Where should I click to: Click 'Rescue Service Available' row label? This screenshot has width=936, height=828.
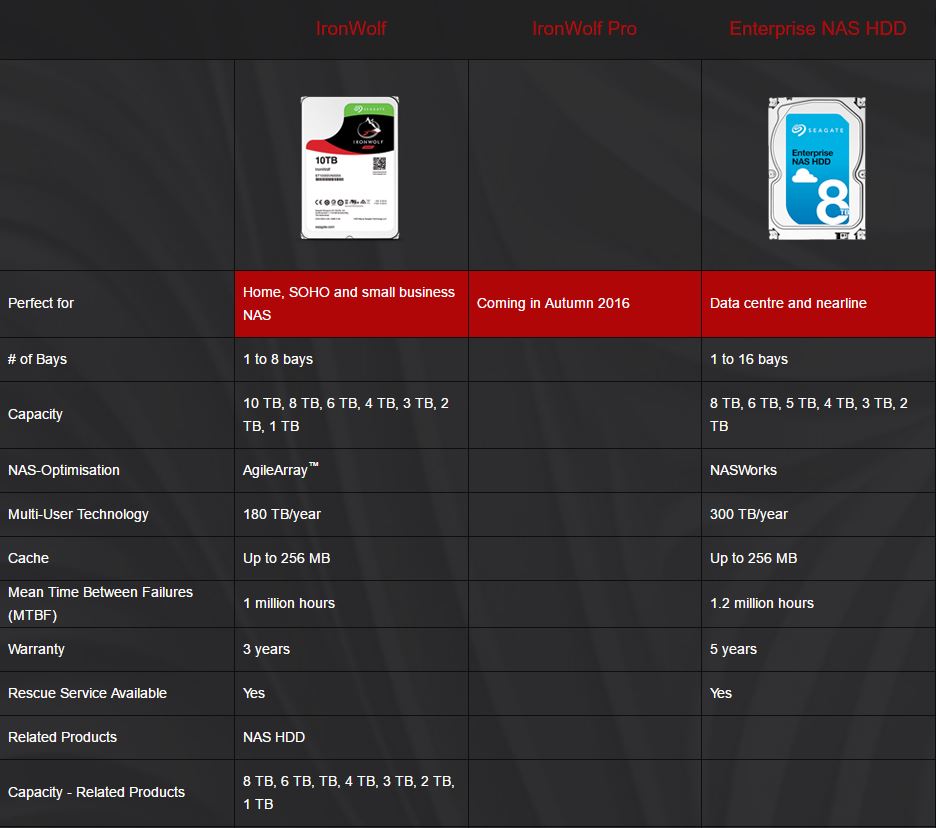pos(87,694)
